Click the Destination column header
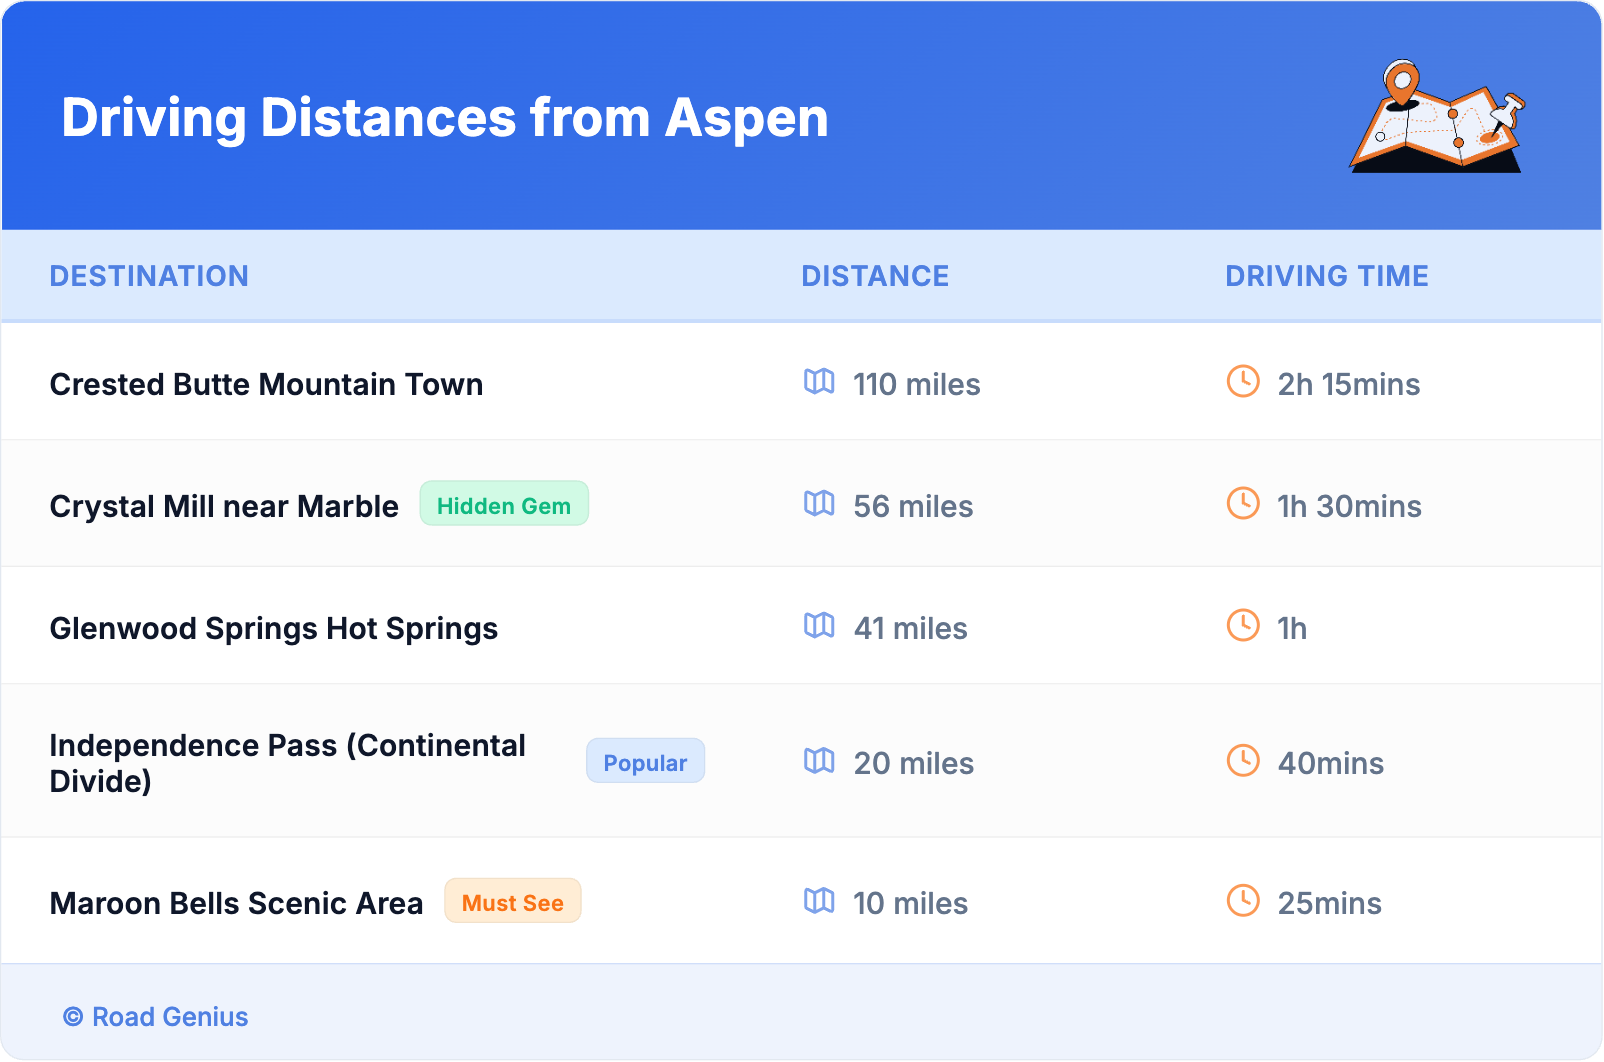Screen dimensions: 1604x1062 click(x=149, y=276)
